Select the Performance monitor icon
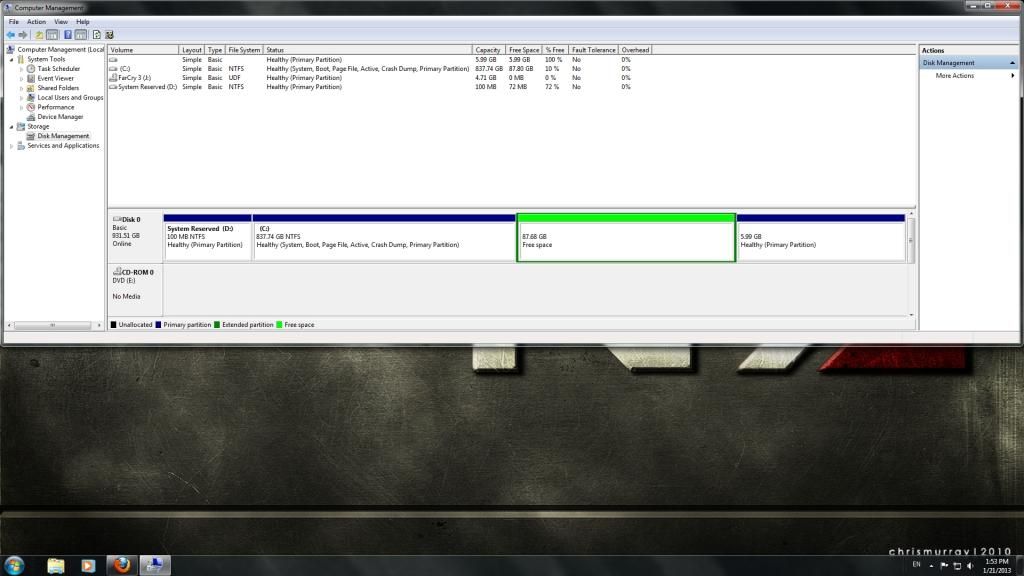The height and width of the screenshot is (576, 1024). 31,107
